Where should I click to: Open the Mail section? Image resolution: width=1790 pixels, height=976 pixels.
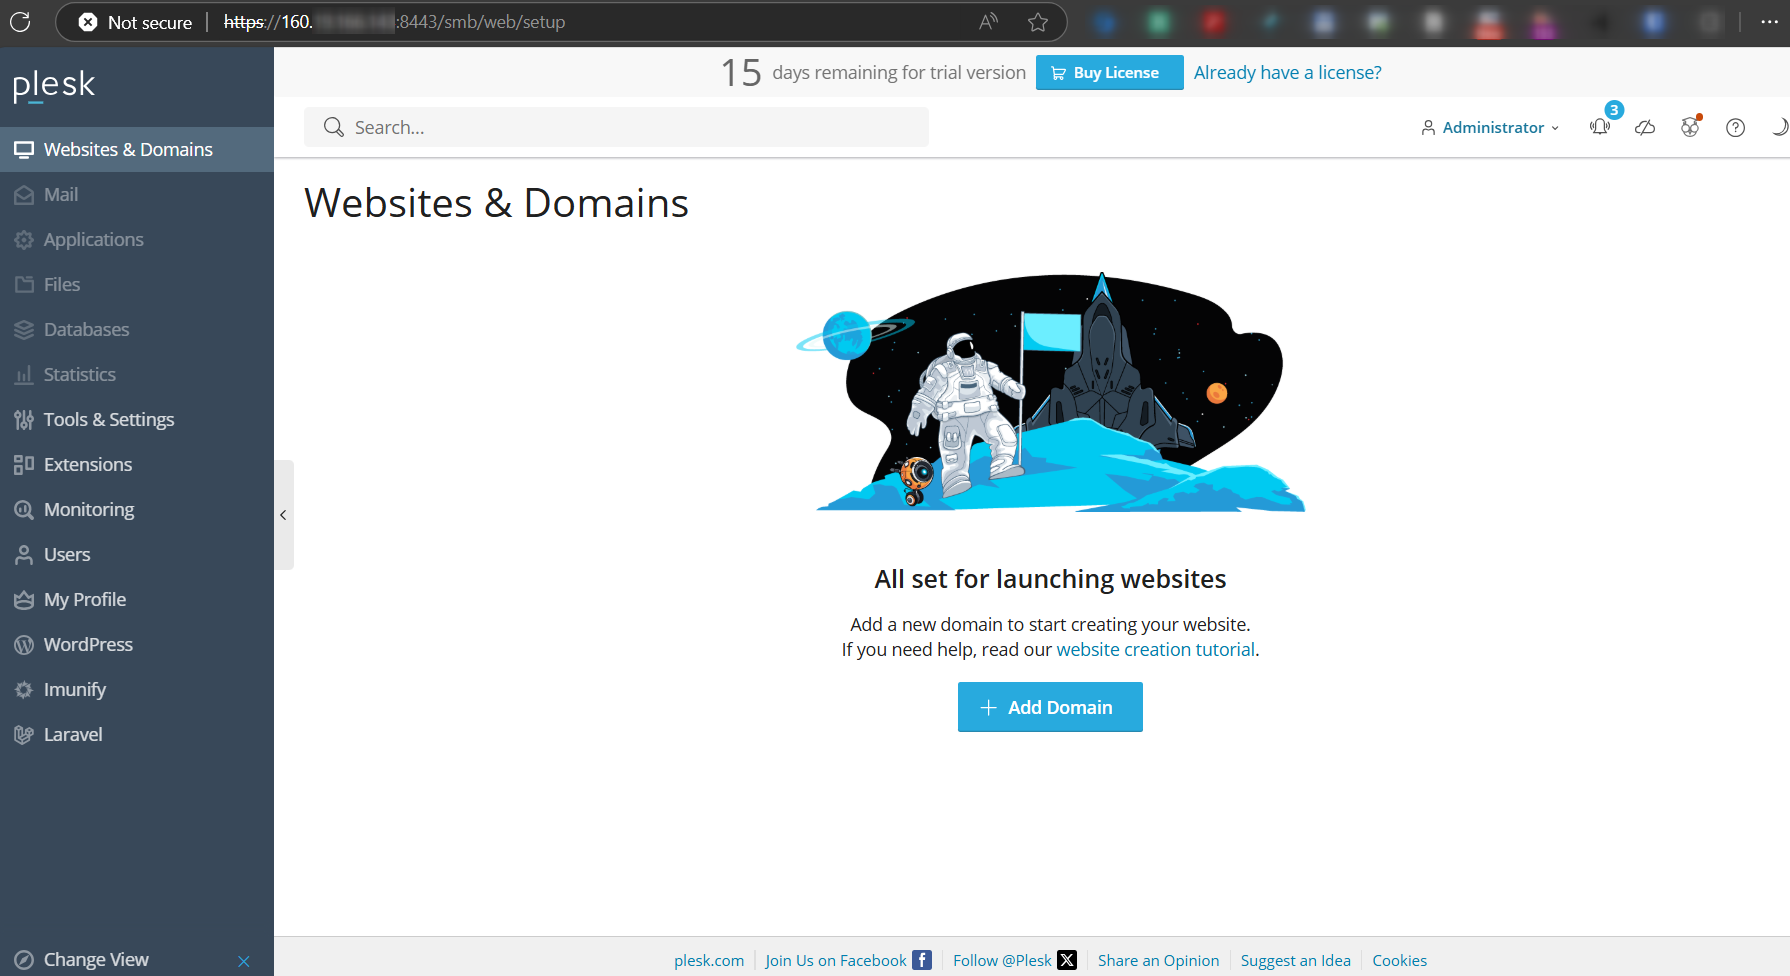coord(137,194)
